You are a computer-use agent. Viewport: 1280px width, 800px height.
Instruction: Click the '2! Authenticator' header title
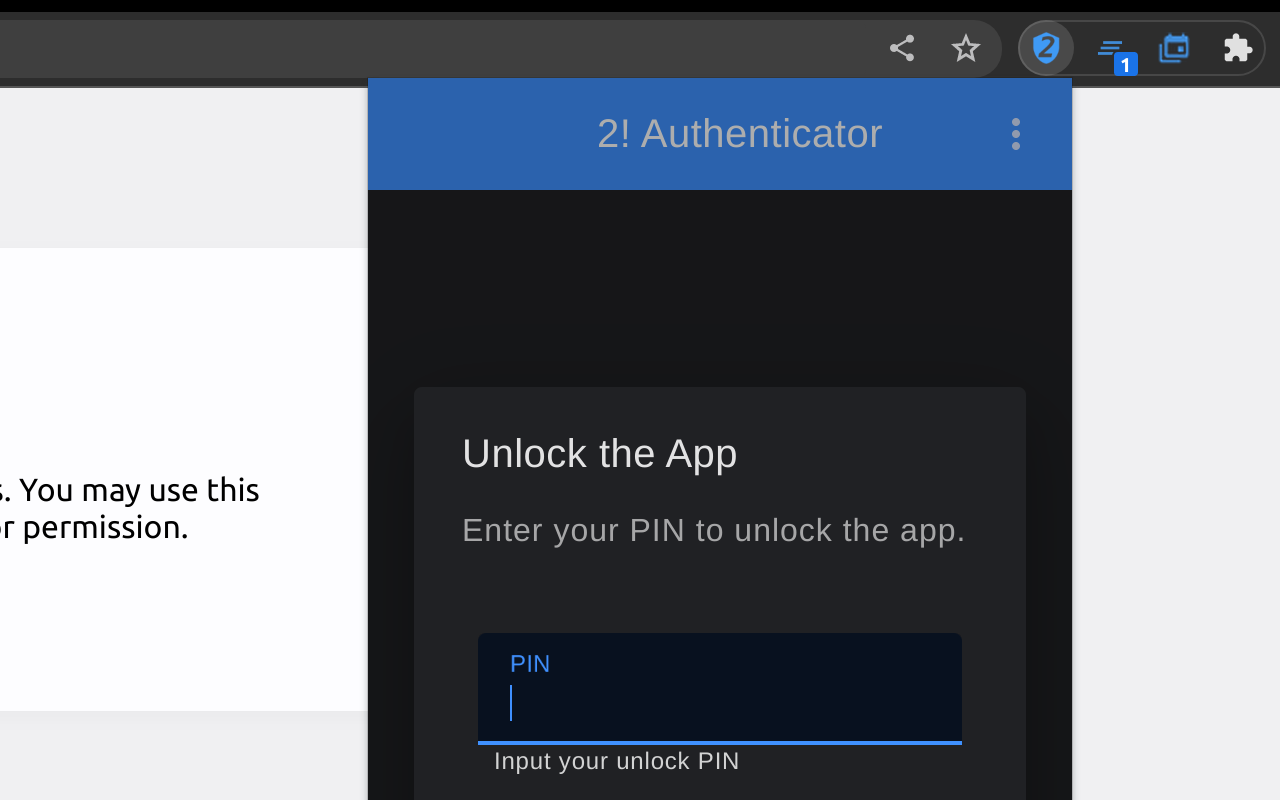coord(739,134)
